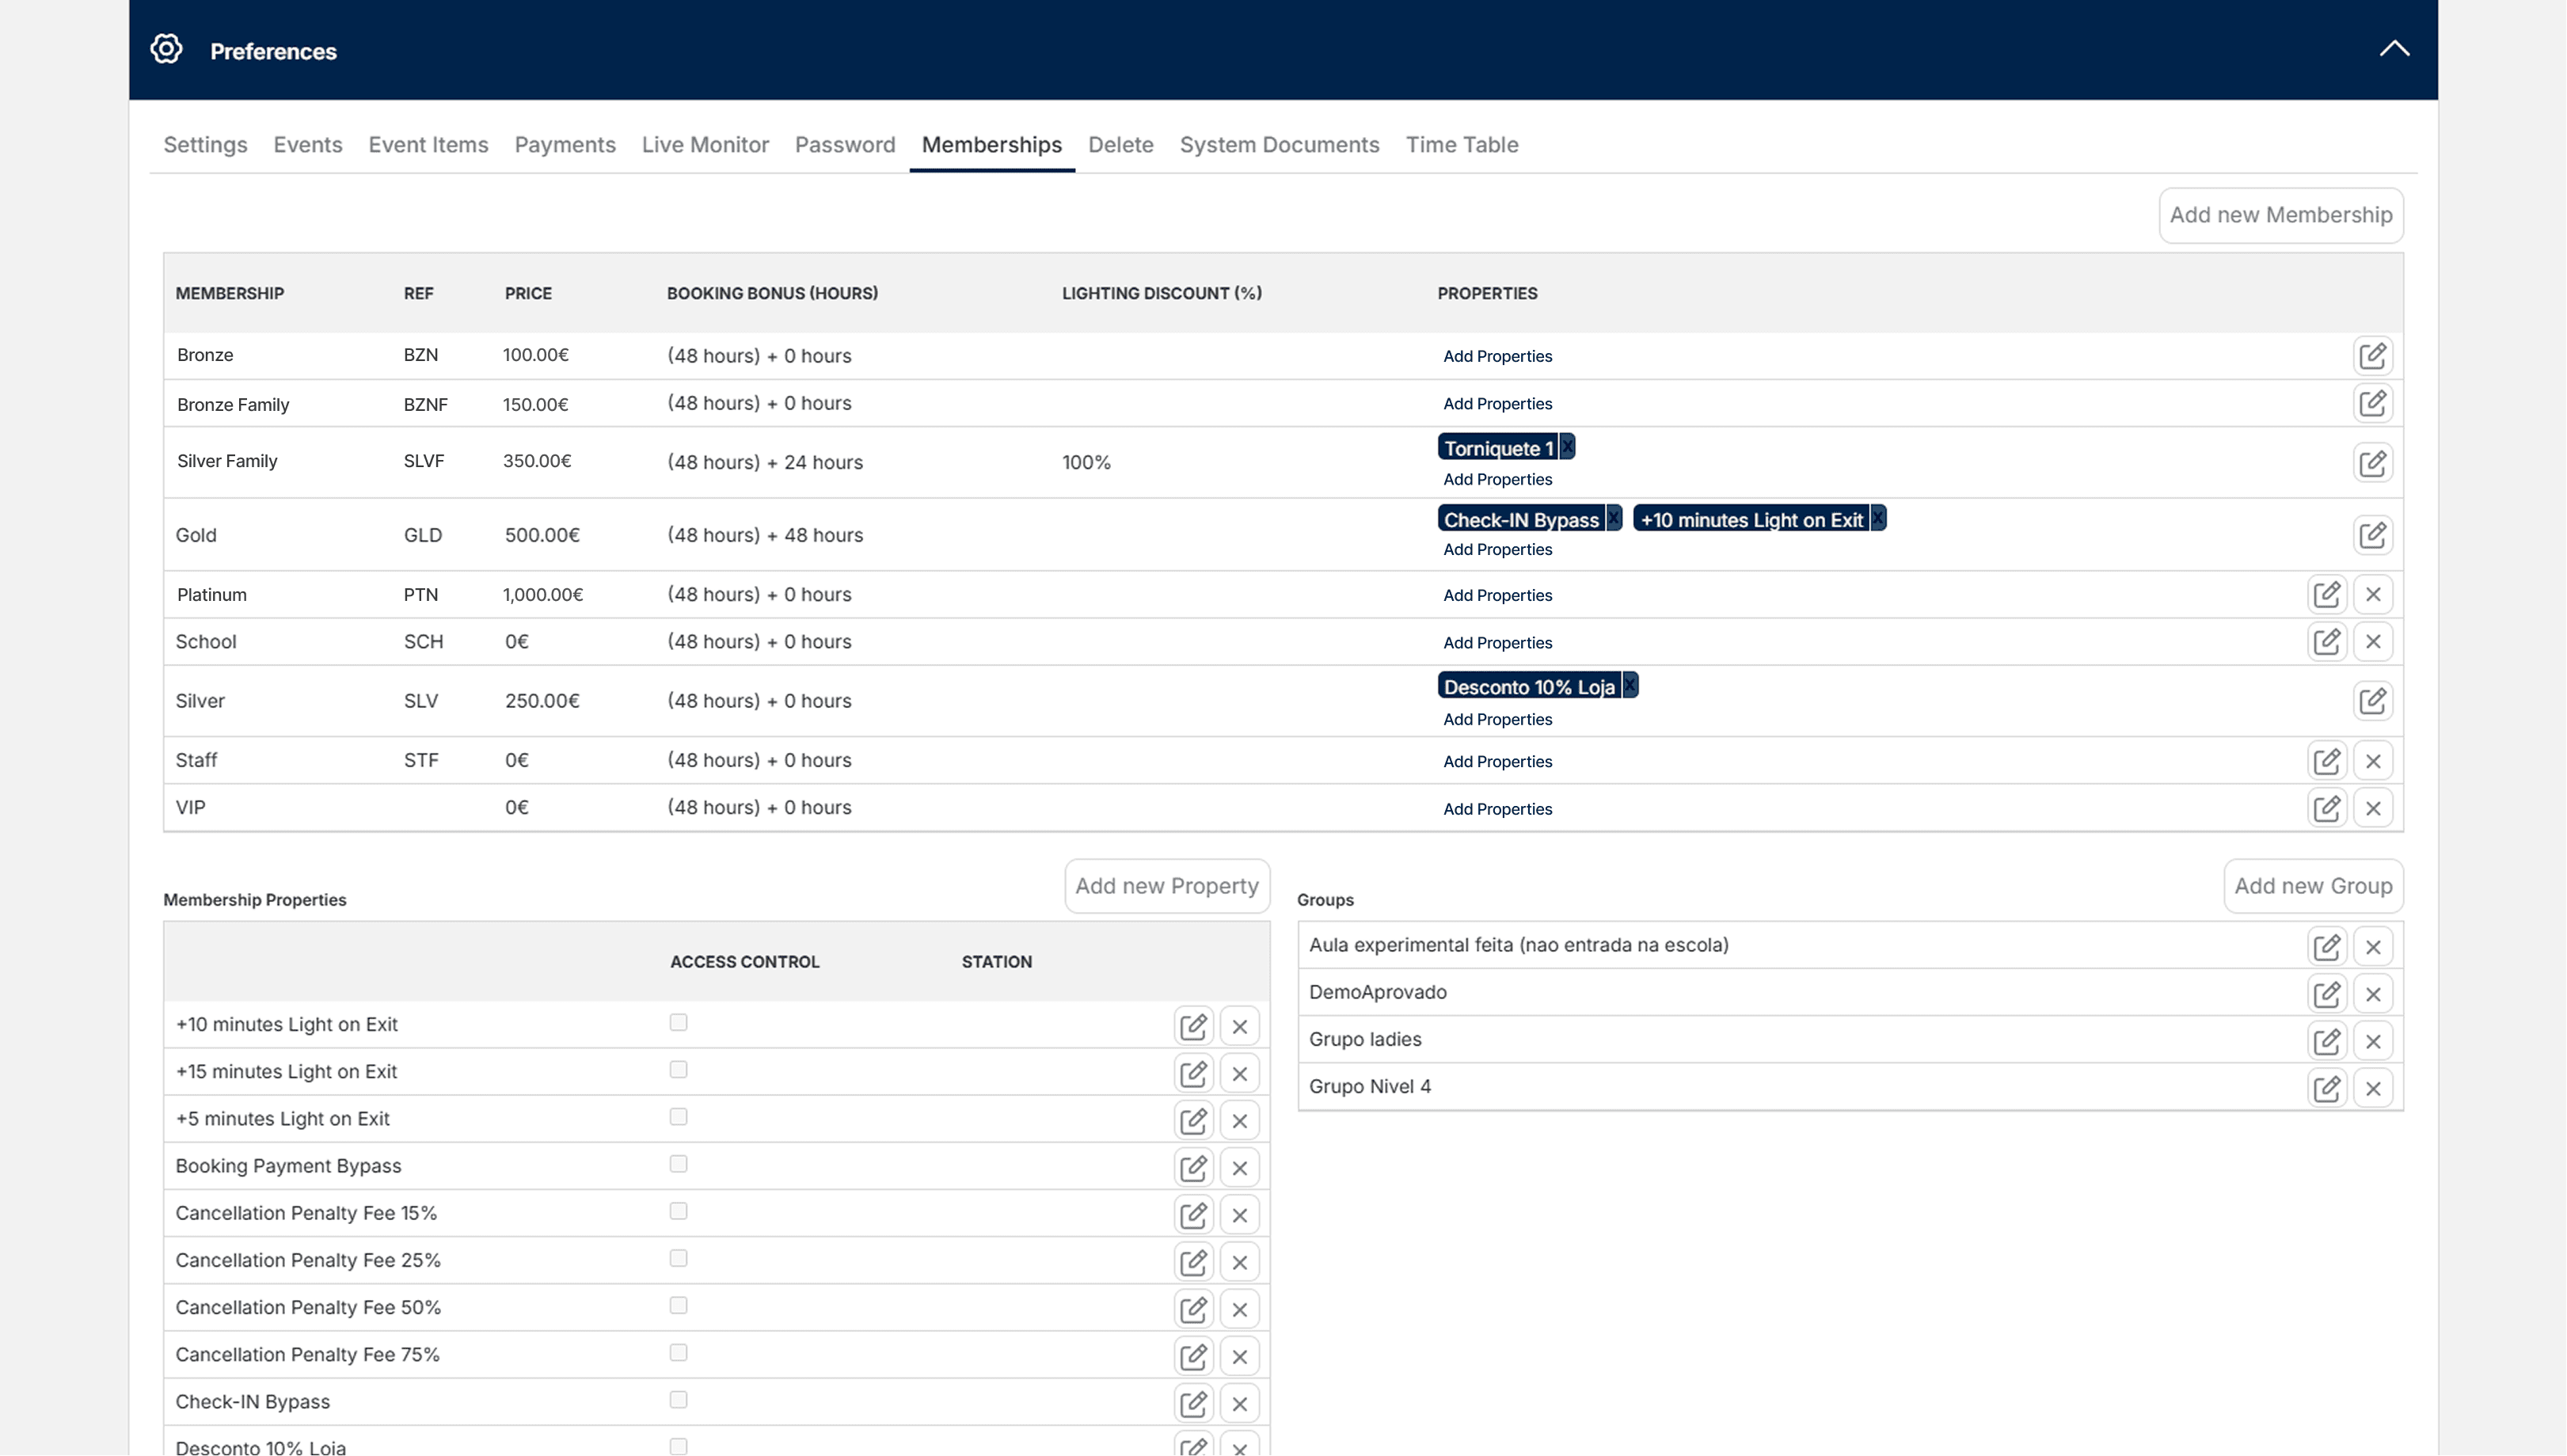Delete the +15 minutes Light on Exit property
Screen dimensions: 2567x1456
(x=1239, y=1073)
